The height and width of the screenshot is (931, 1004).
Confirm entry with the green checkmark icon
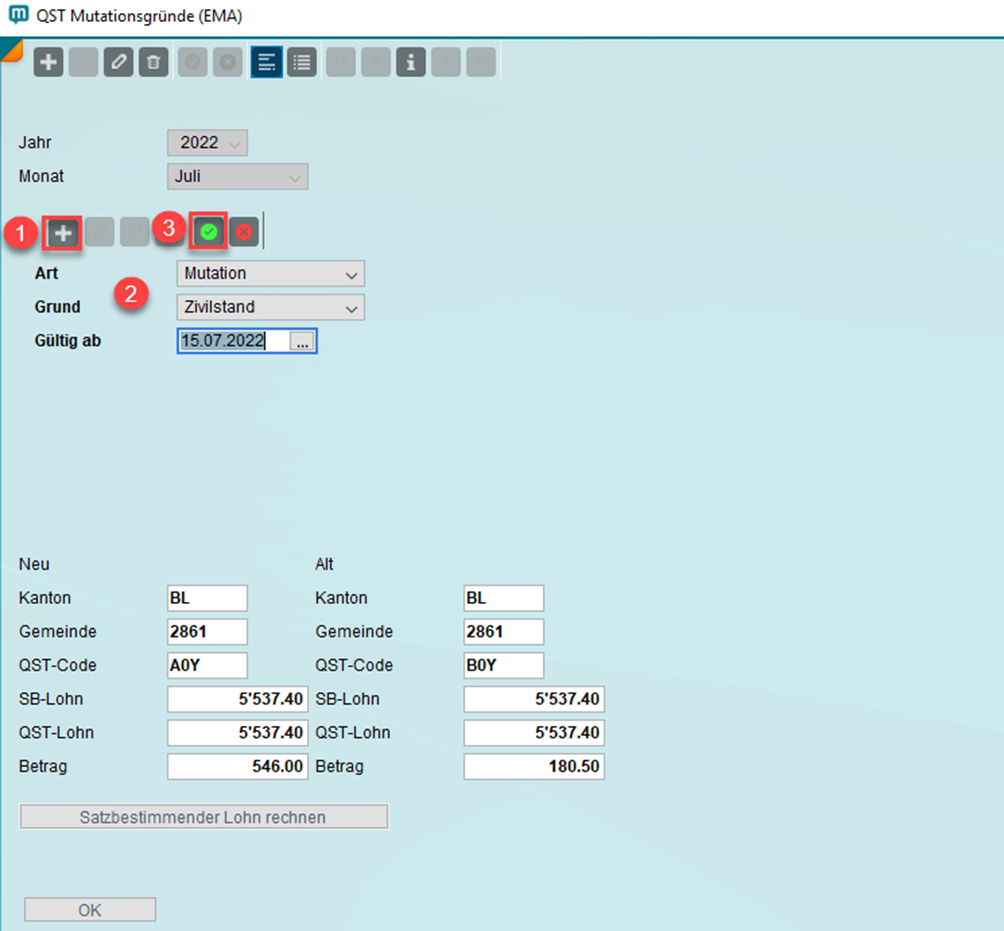point(208,232)
